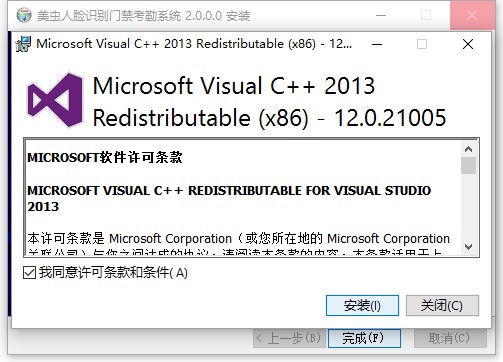Click the license text scroll down arrow

(x=468, y=247)
